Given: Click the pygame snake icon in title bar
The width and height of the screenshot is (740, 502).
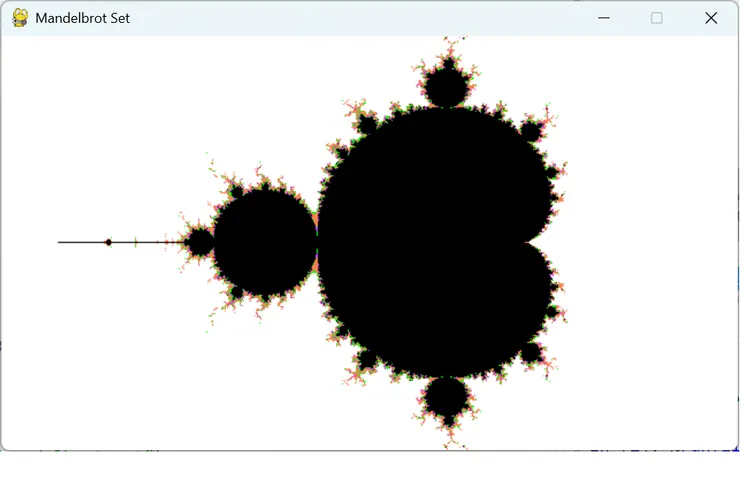Looking at the screenshot, I should [20, 18].
